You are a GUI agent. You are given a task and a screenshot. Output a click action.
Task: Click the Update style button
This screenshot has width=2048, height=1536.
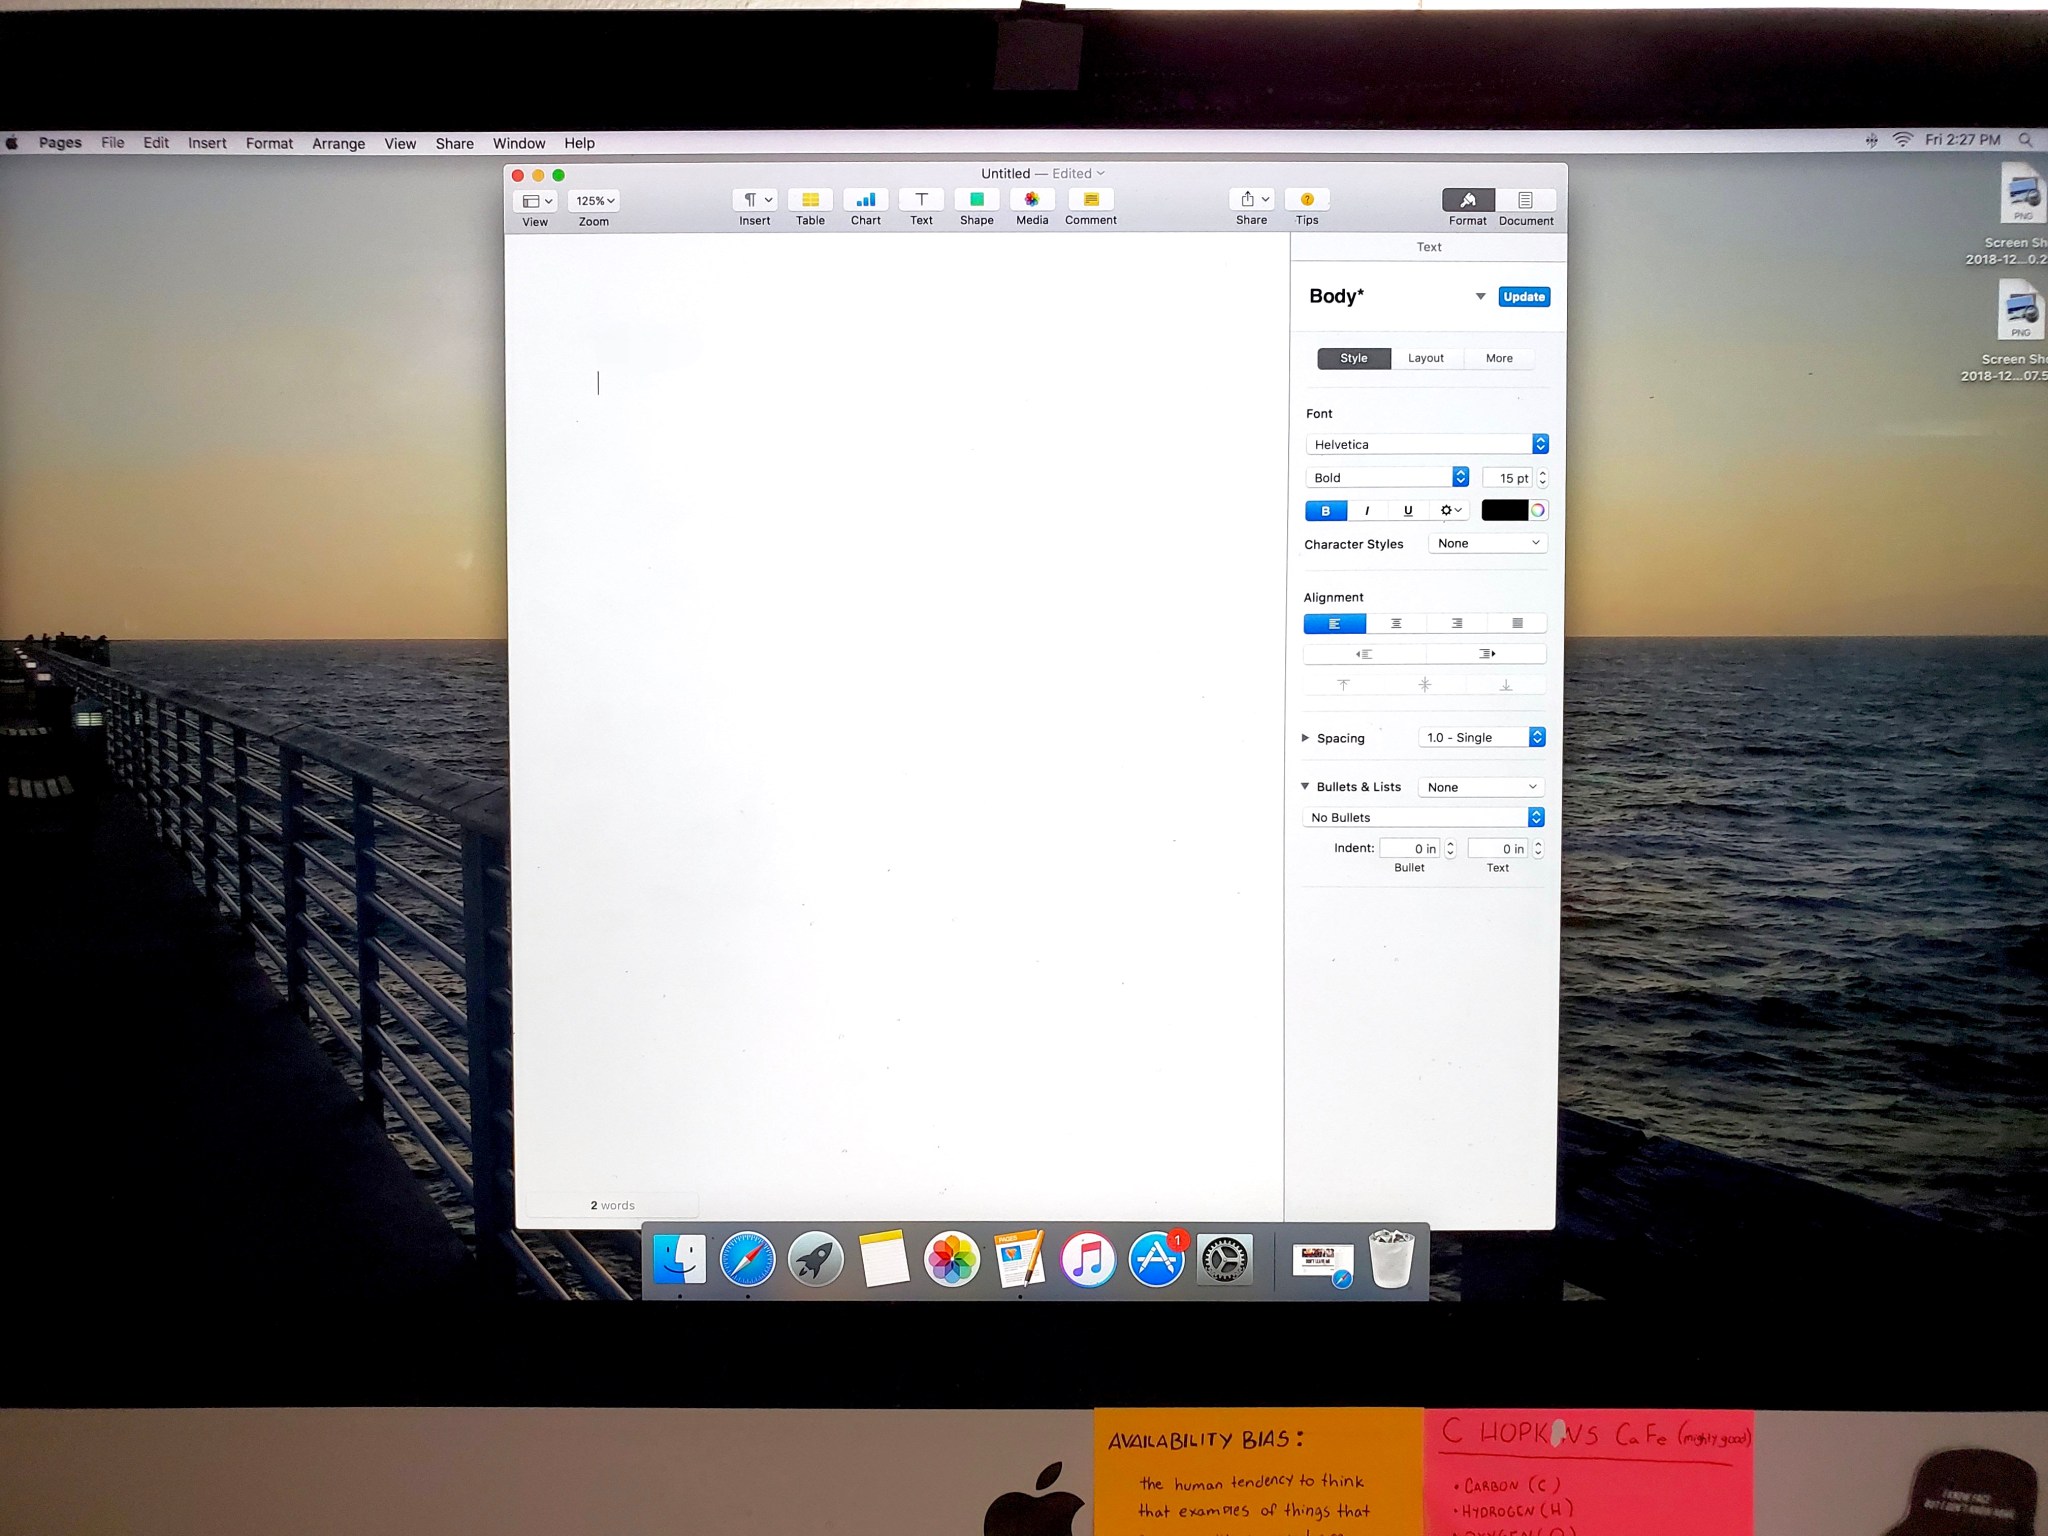(x=1524, y=297)
